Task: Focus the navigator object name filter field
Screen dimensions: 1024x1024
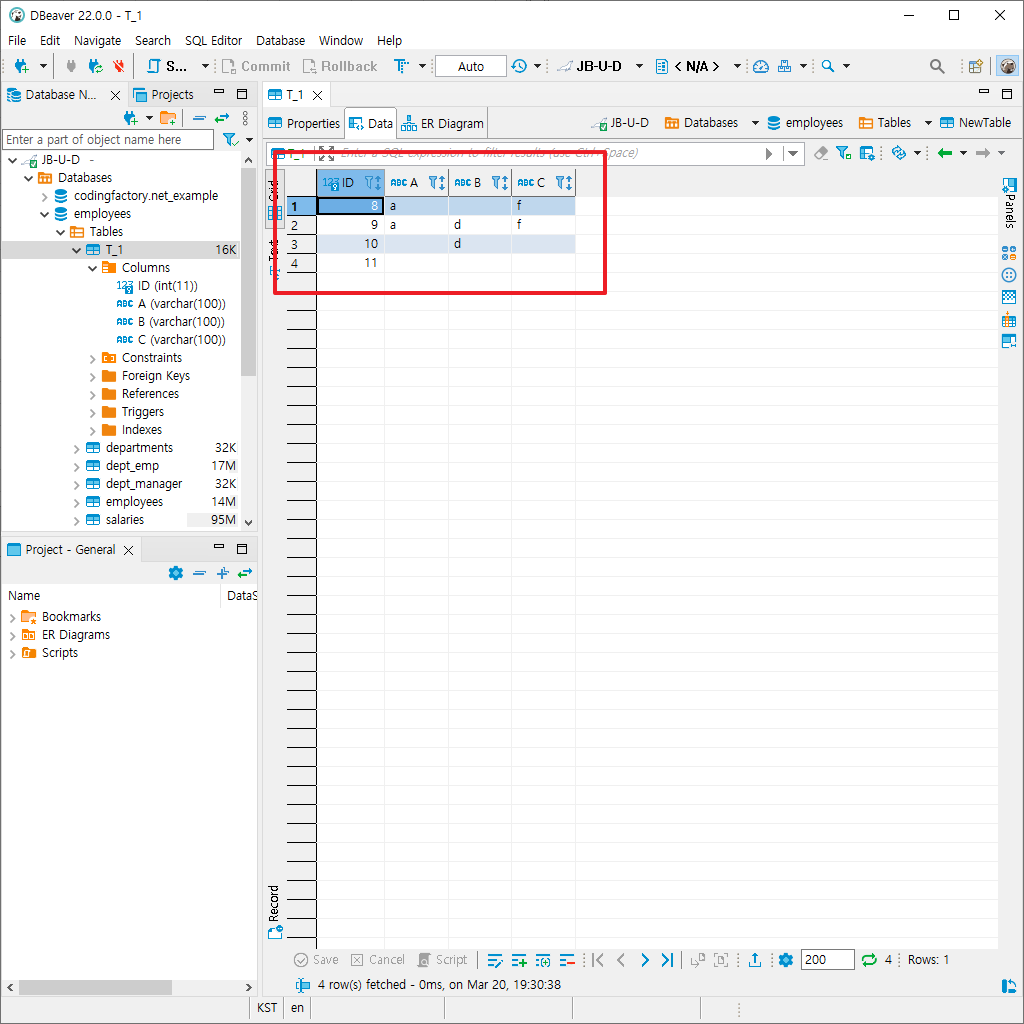Action: (x=108, y=140)
